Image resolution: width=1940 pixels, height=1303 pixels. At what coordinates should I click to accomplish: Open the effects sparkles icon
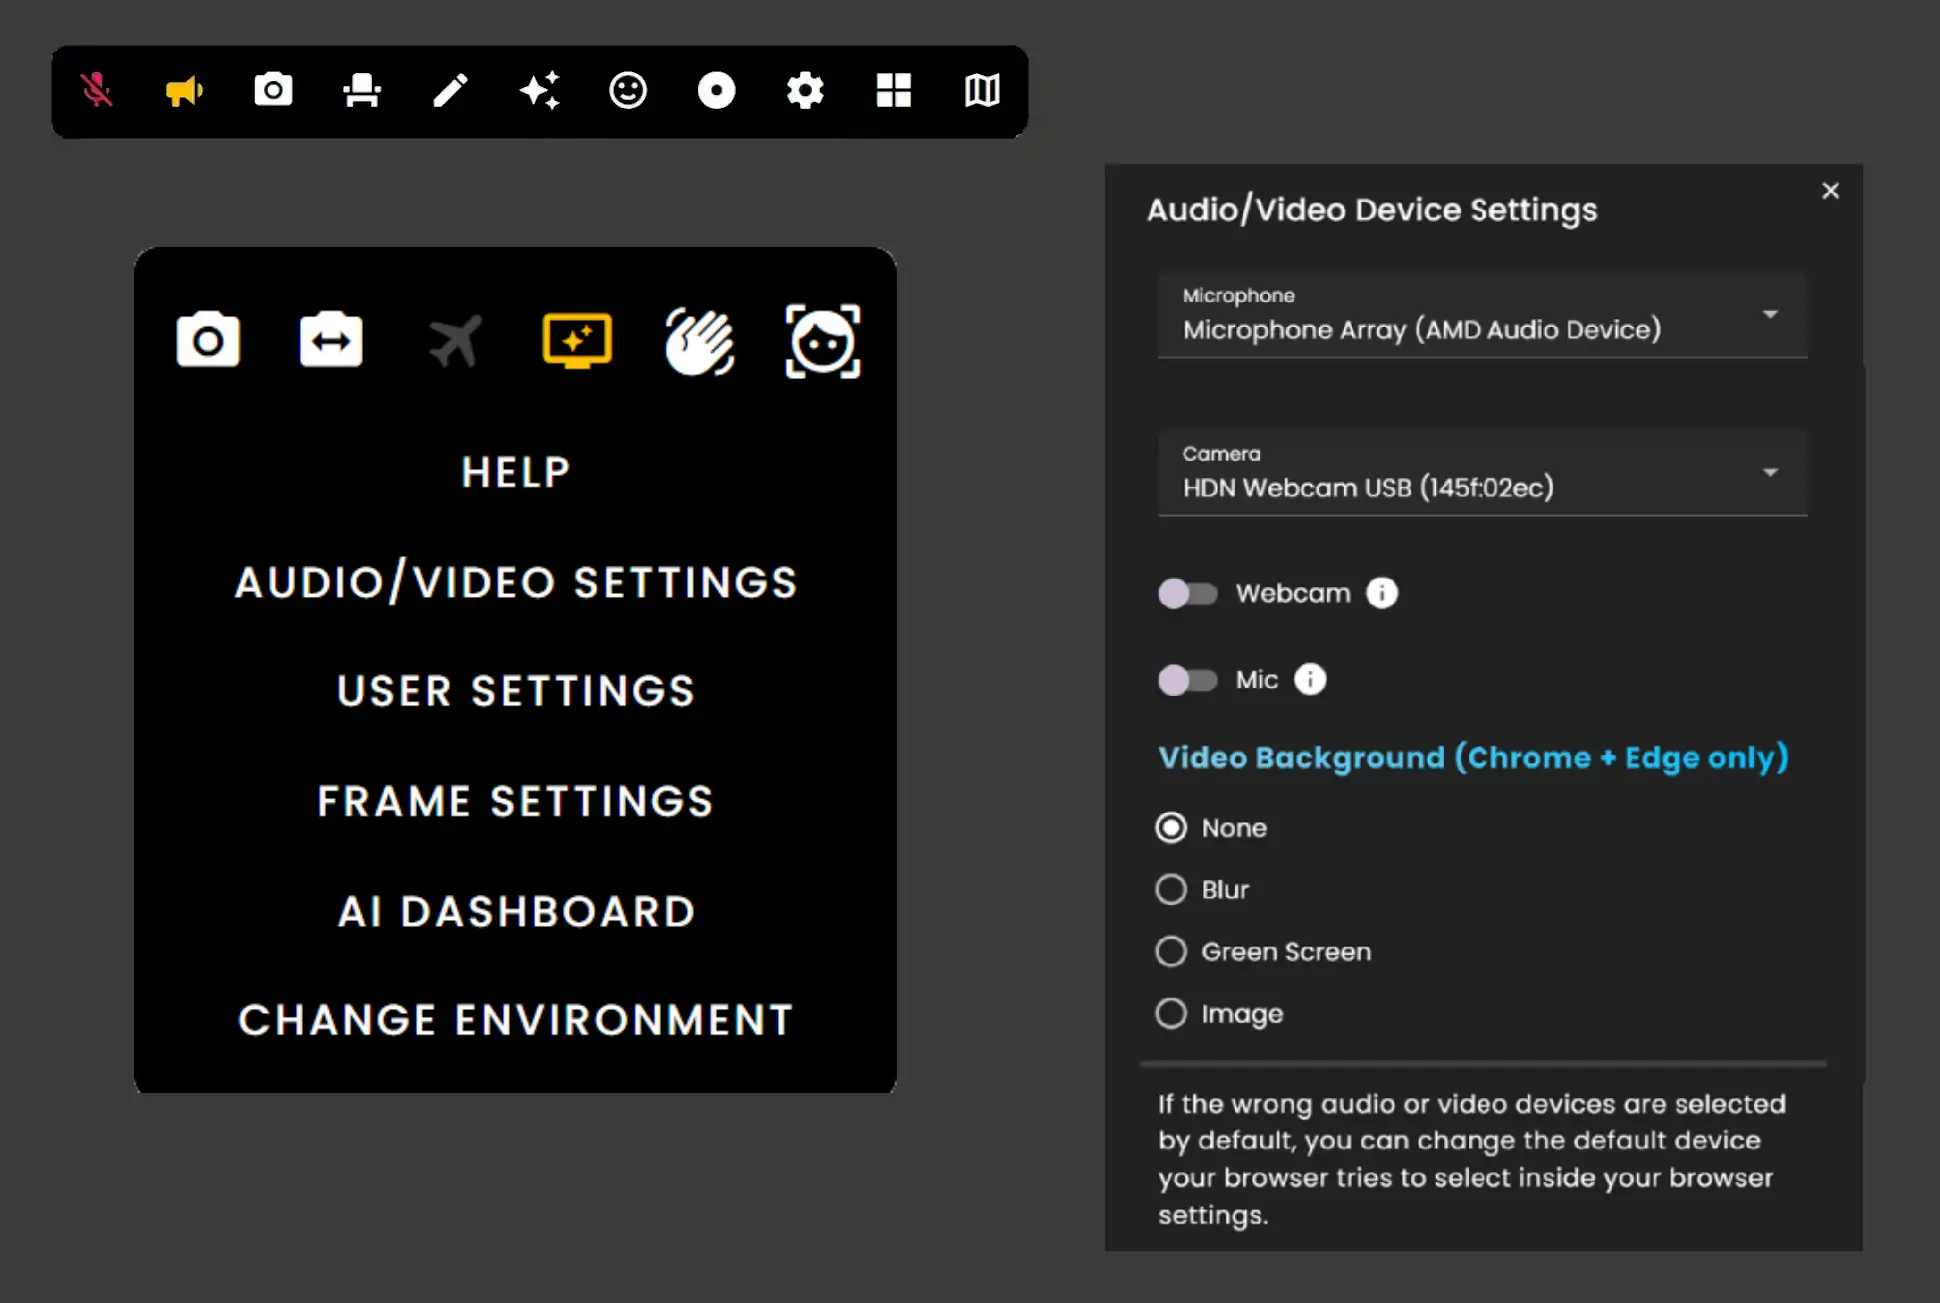(x=539, y=91)
